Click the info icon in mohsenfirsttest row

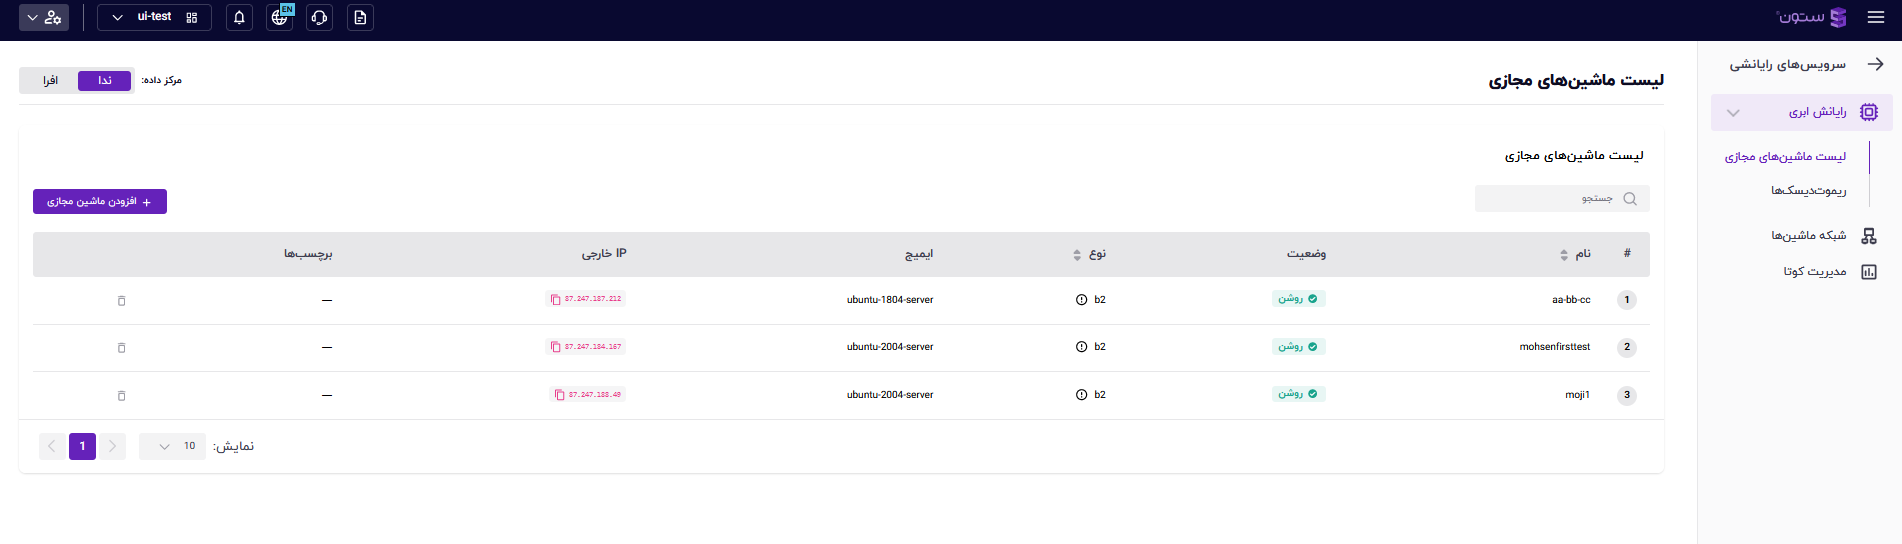click(1081, 347)
